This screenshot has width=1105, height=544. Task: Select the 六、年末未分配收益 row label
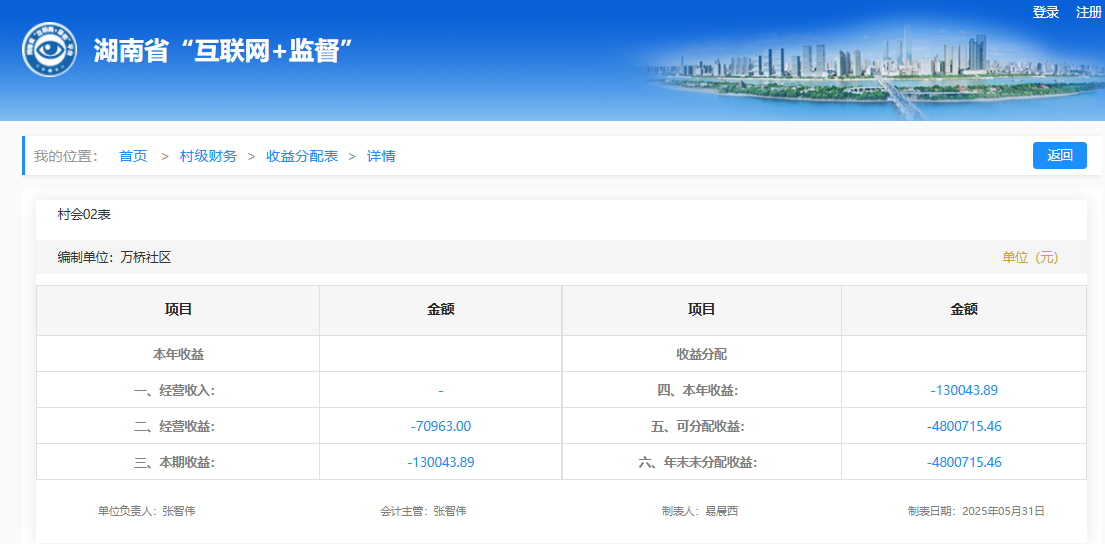click(x=697, y=462)
